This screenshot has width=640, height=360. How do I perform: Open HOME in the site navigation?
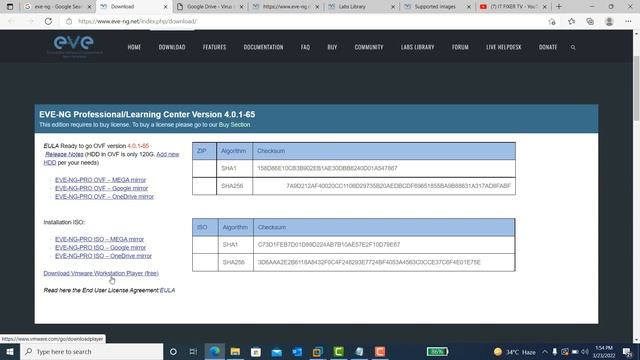134,47
